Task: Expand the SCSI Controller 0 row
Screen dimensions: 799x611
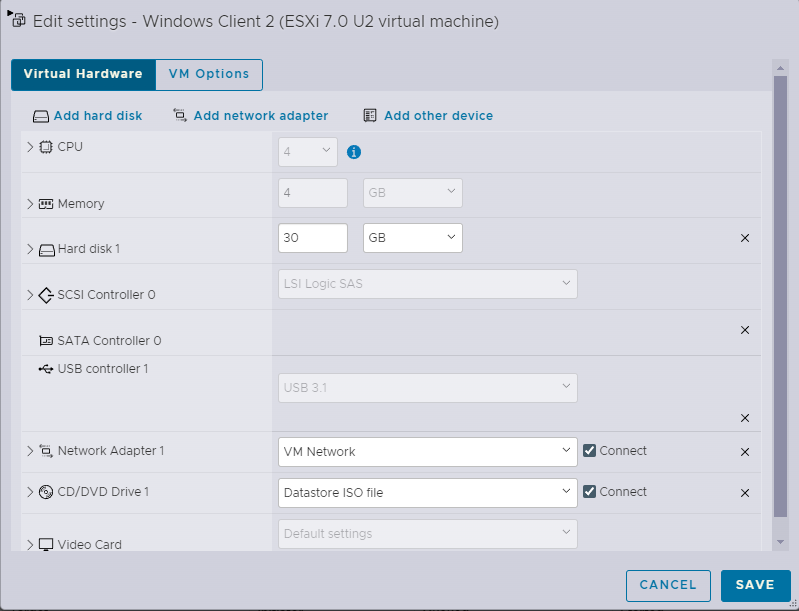Action: pyautogui.click(x=30, y=295)
